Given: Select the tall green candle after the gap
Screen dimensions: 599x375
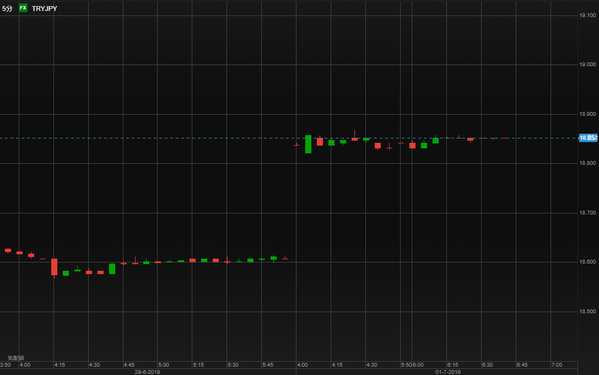Looking at the screenshot, I should [x=308, y=144].
